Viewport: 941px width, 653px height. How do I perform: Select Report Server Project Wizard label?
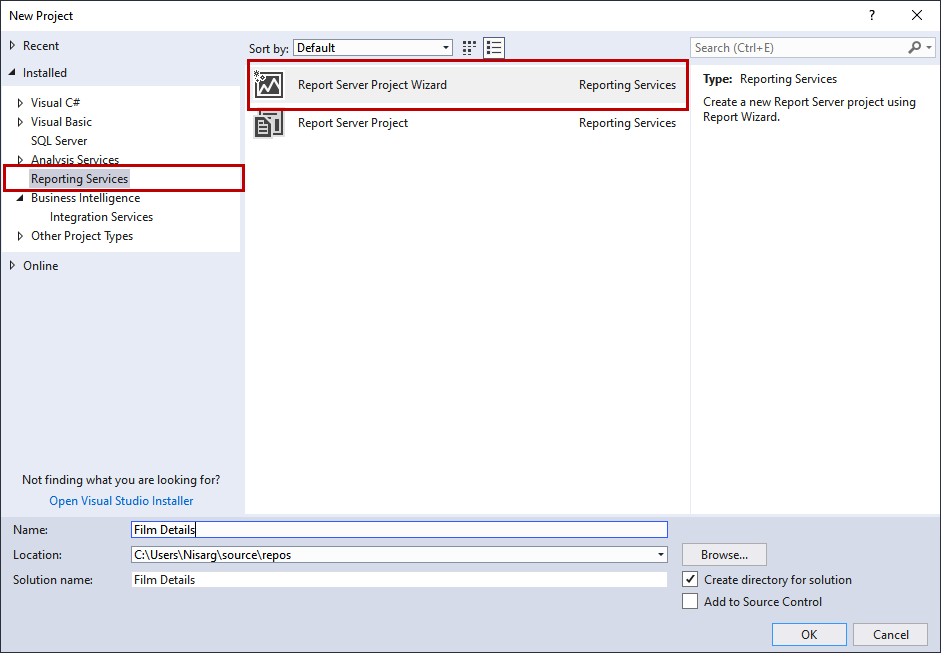click(372, 85)
